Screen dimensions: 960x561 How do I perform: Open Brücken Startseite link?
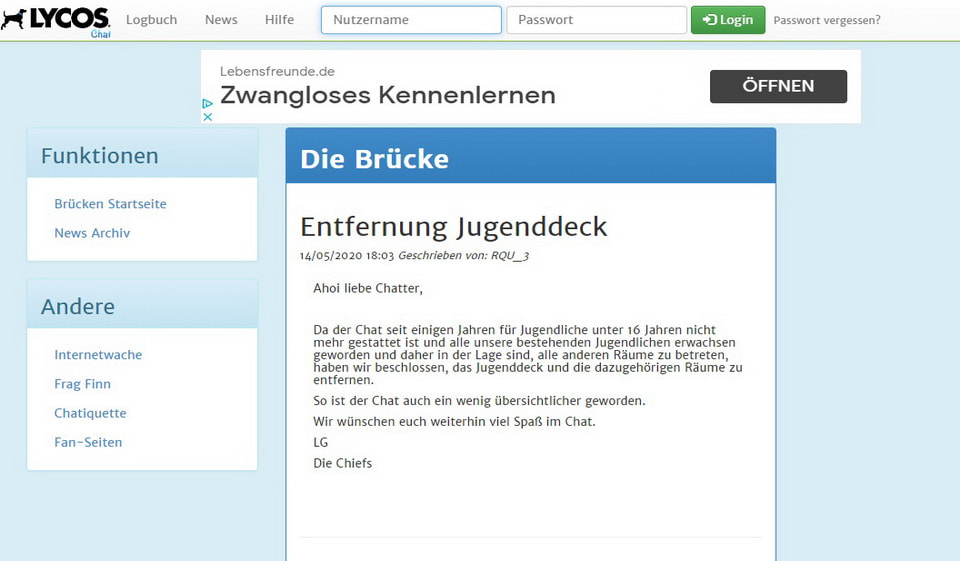[x=110, y=204]
